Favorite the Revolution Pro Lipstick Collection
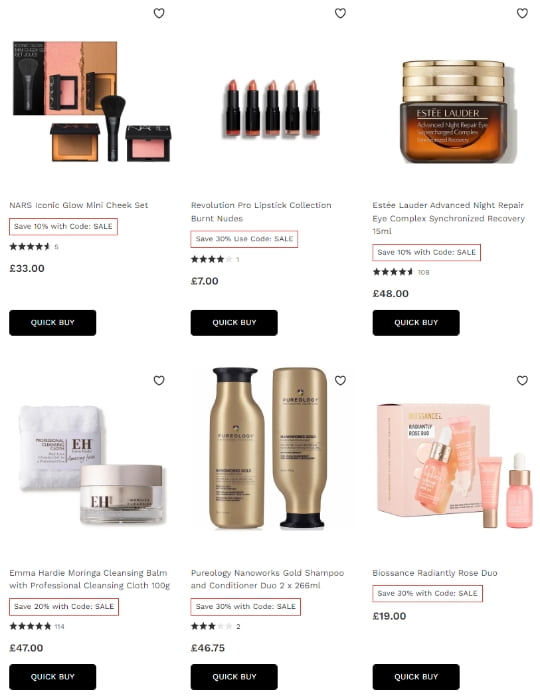This screenshot has height=700, width=540. click(x=341, y=13)
